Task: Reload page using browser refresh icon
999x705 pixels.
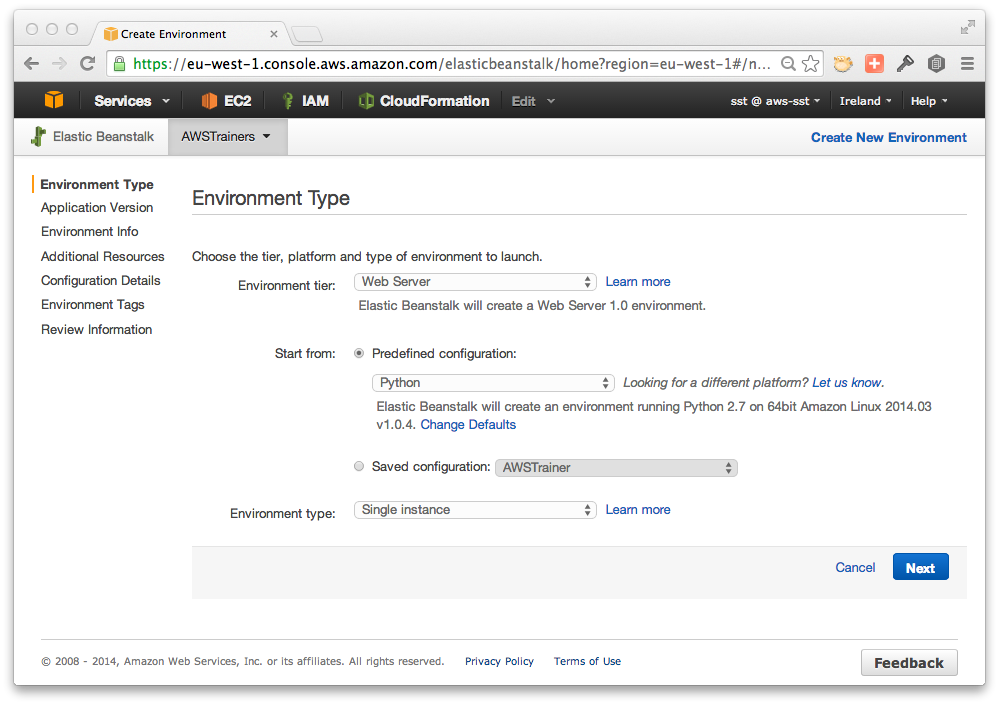Action: (87, 64)
